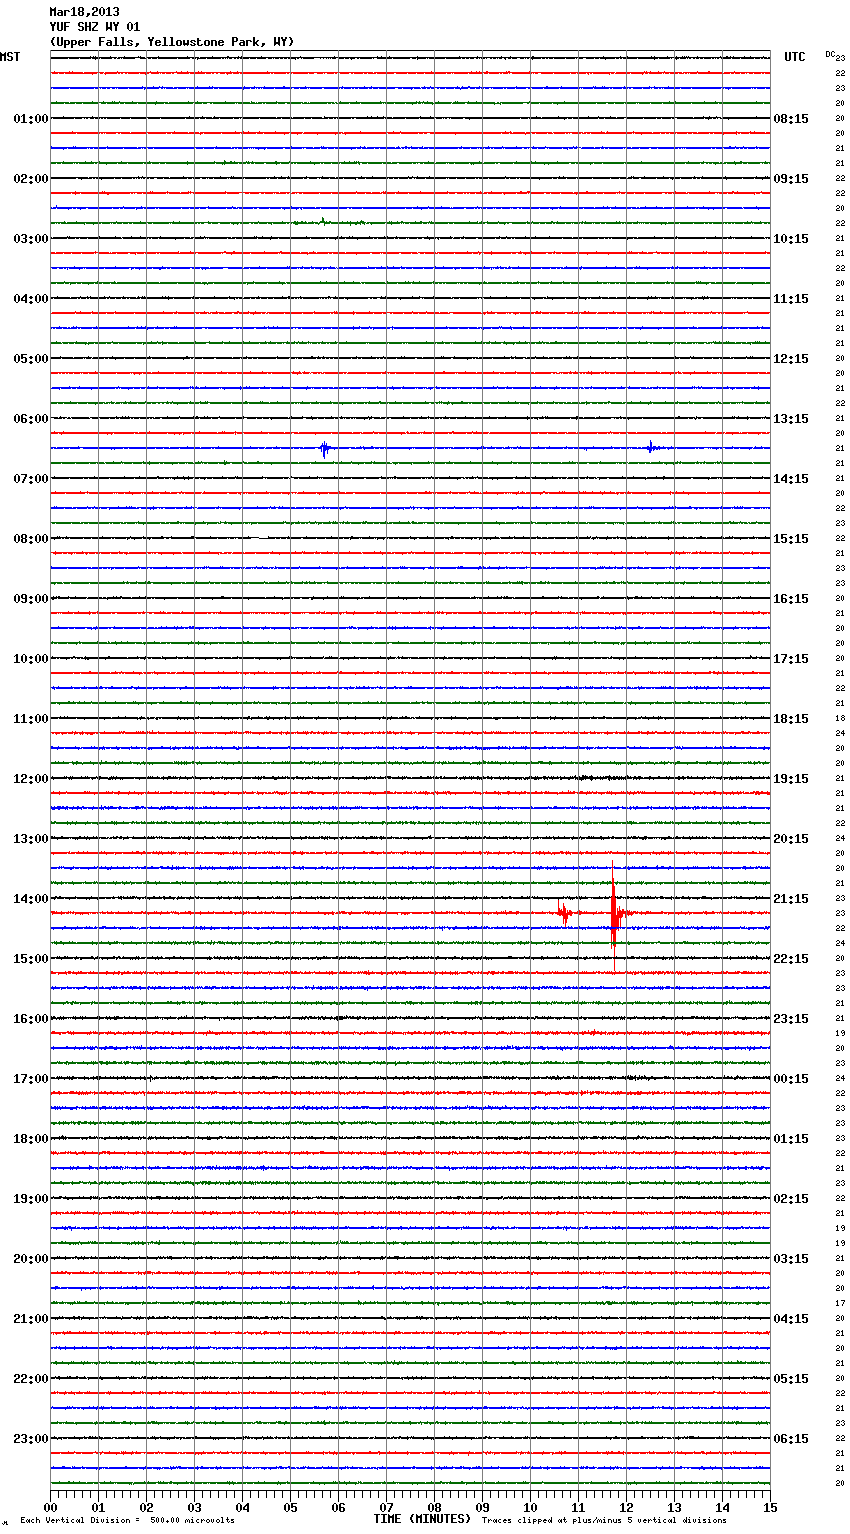Click the small green blip near 02:45 row
The height and width of the screenshot is (1534, 850).
click(x=322, y=221)
